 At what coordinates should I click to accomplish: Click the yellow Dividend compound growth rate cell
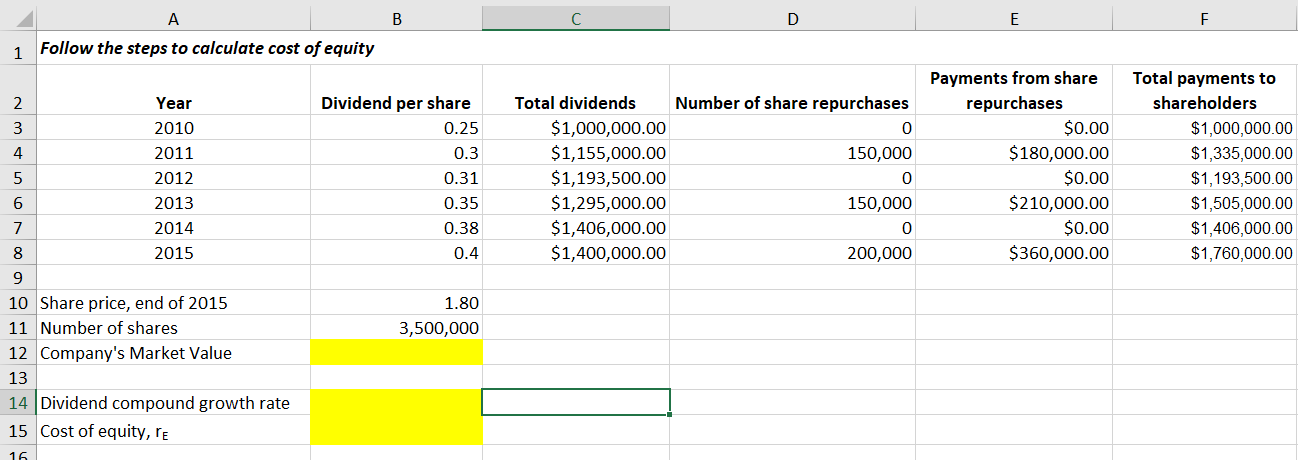click(396, 403)
